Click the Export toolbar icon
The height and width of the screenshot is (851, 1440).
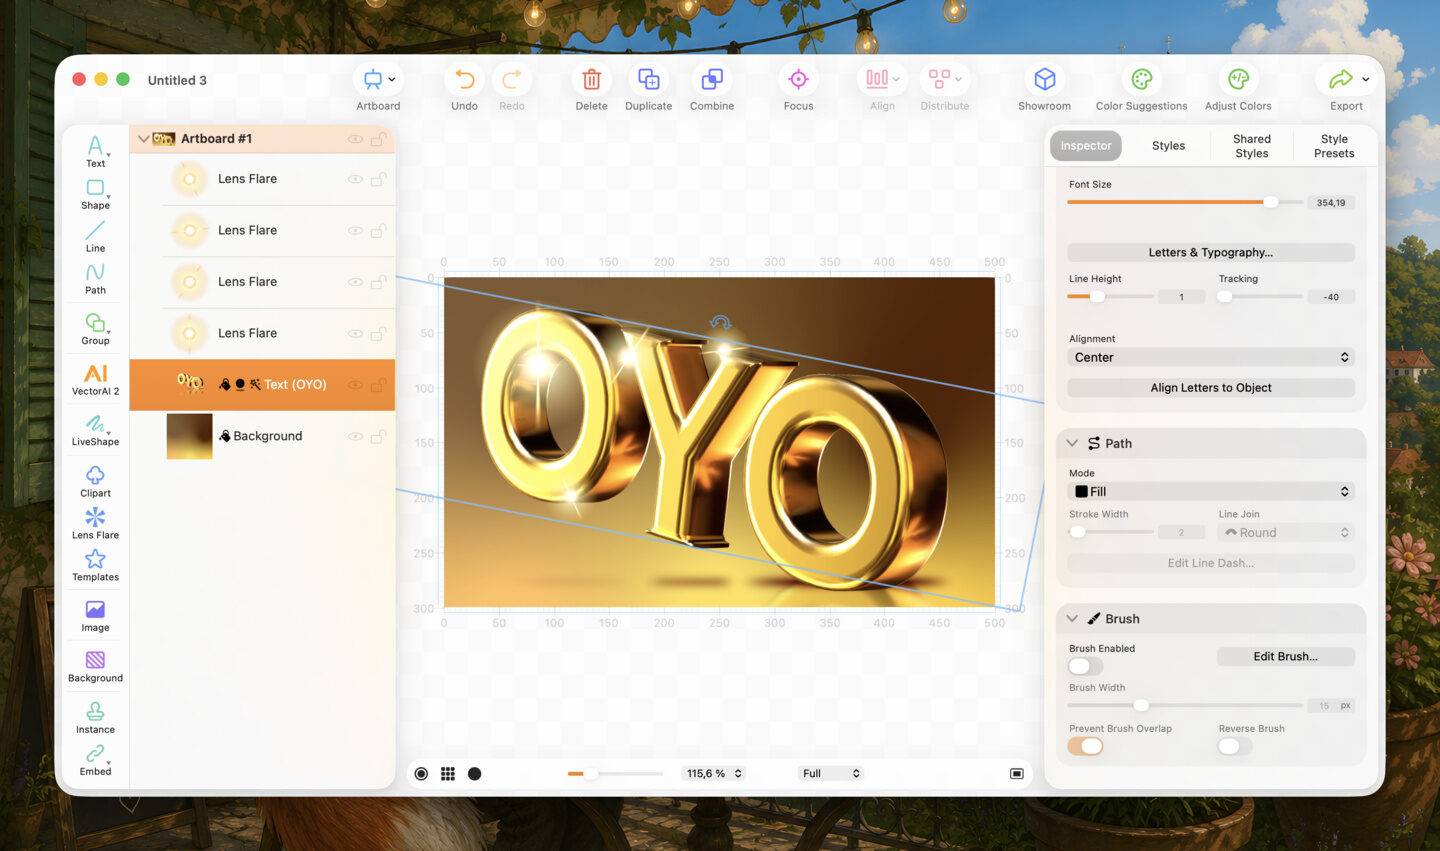click(1340, 80)
